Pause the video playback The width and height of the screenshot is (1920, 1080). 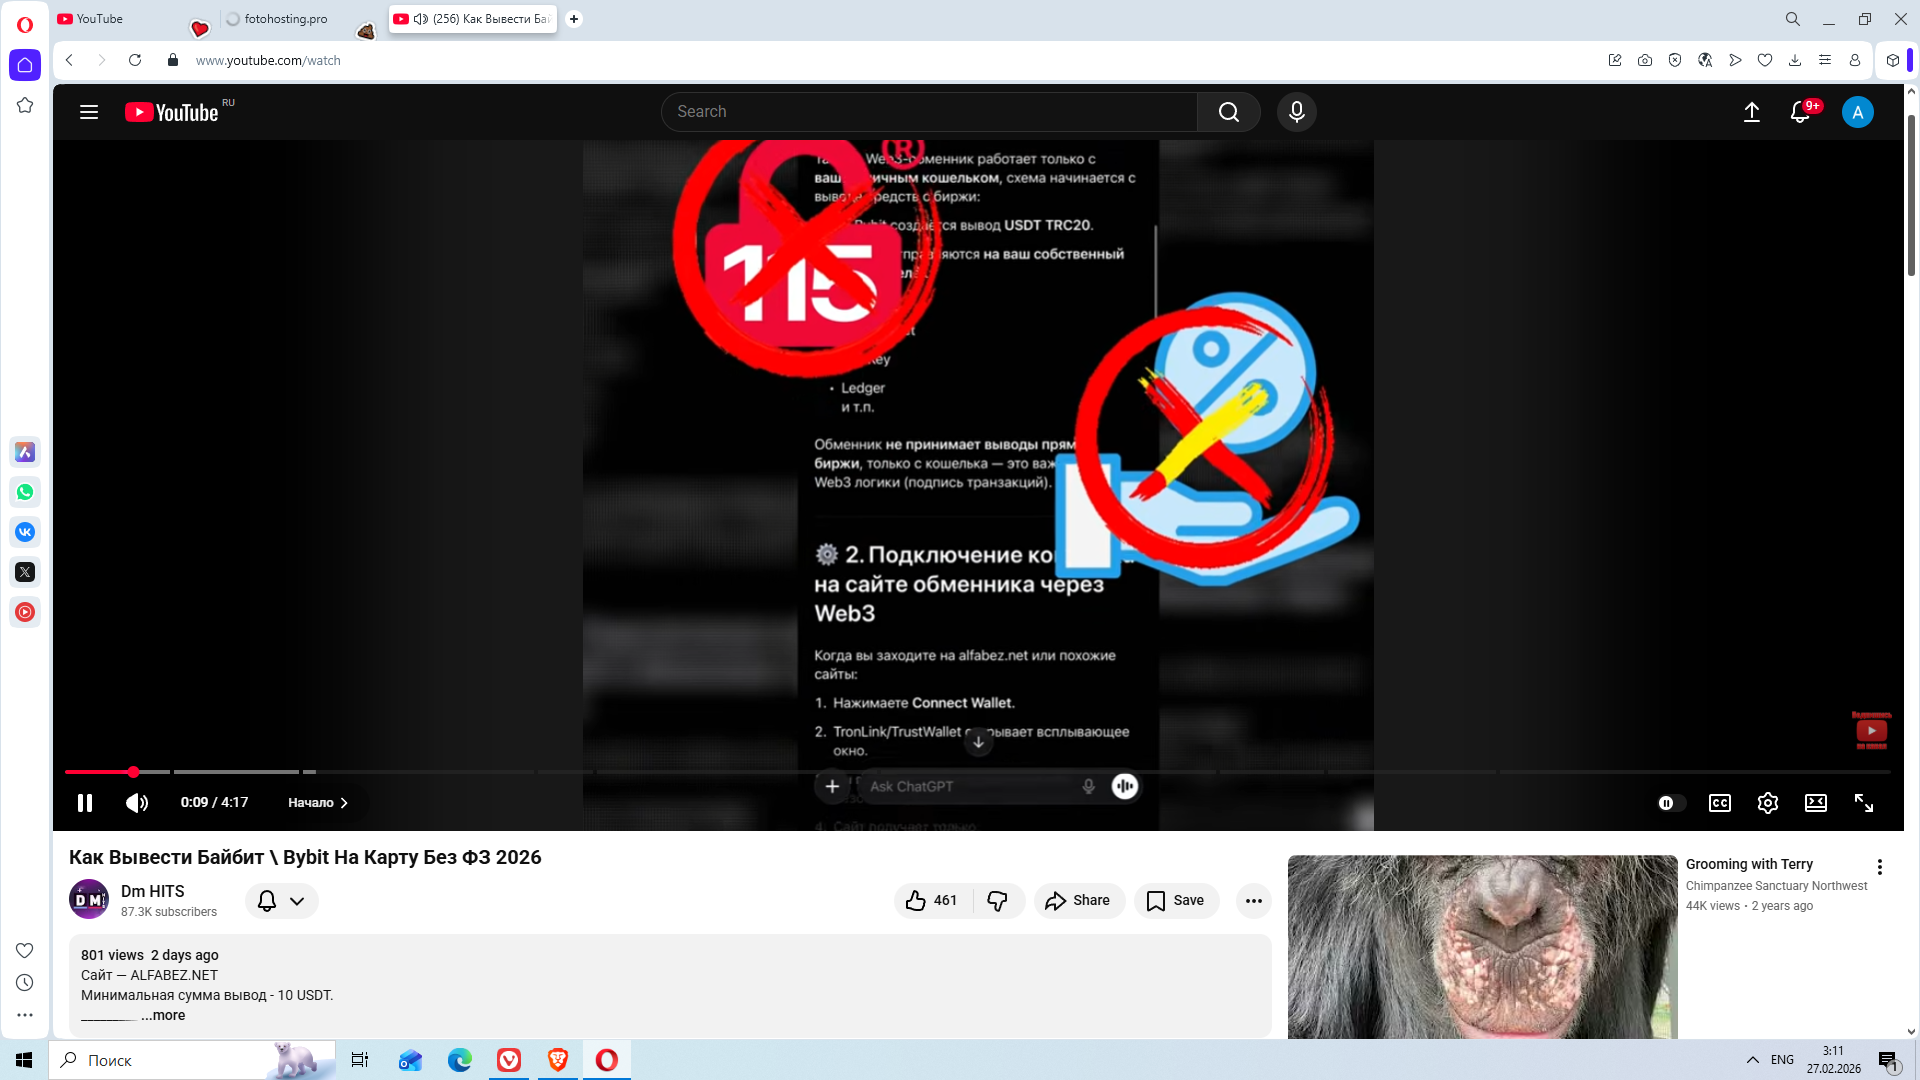pos(85,803)
